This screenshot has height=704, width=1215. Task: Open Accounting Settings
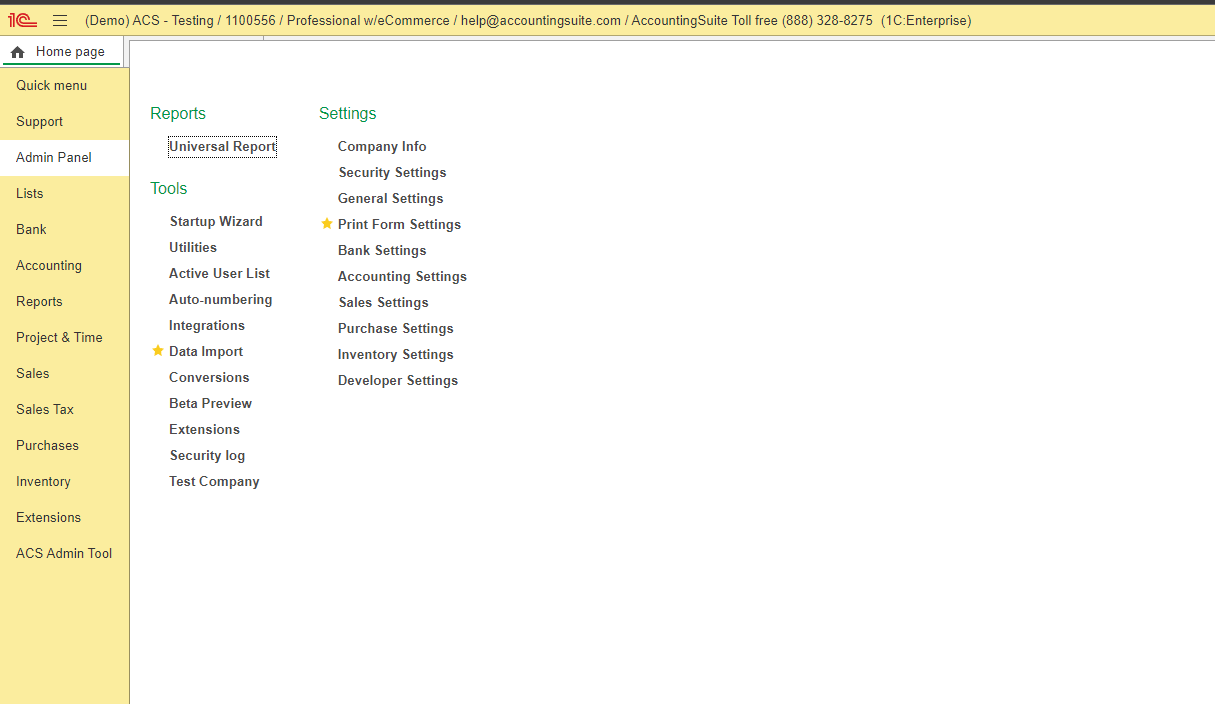pos(402,277)
